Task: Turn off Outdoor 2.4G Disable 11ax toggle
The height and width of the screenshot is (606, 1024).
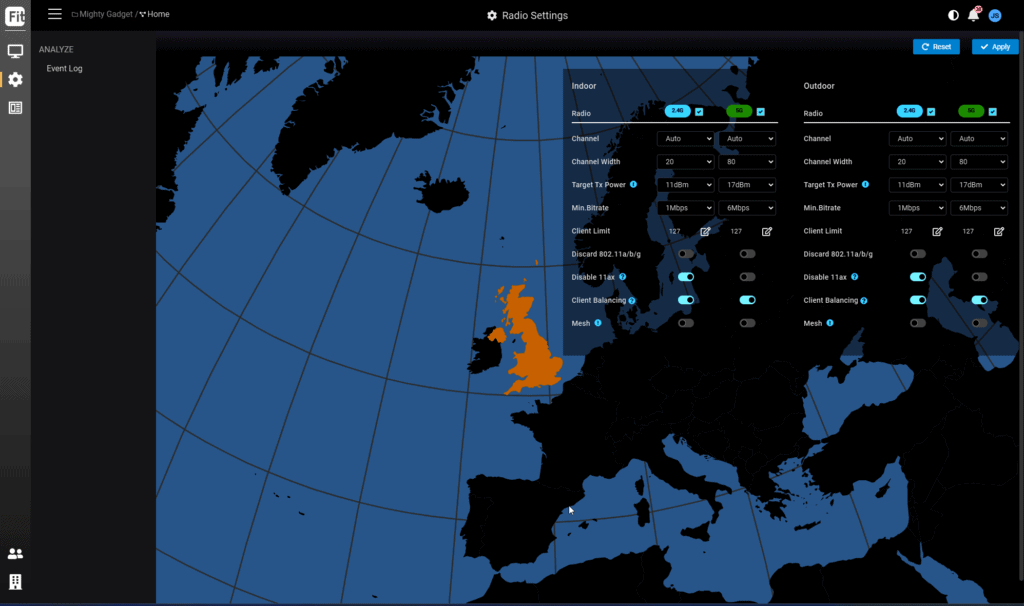Action: [917, 277]
